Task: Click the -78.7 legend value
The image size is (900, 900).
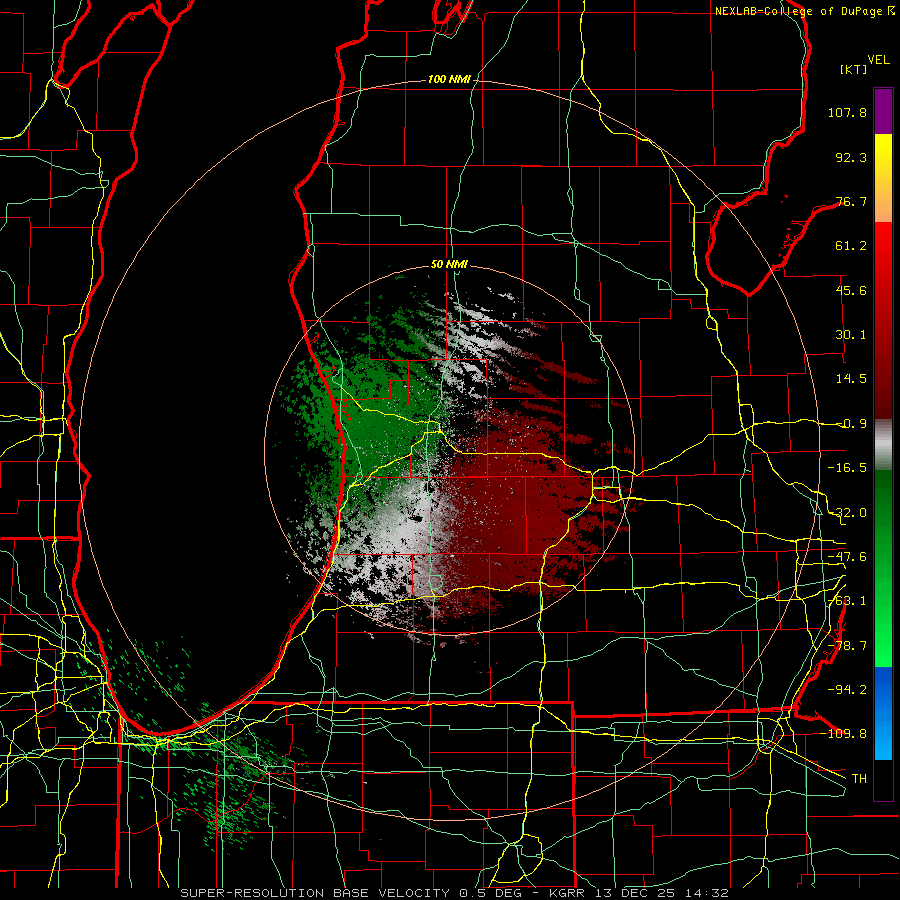Action: tap(847, 646)
